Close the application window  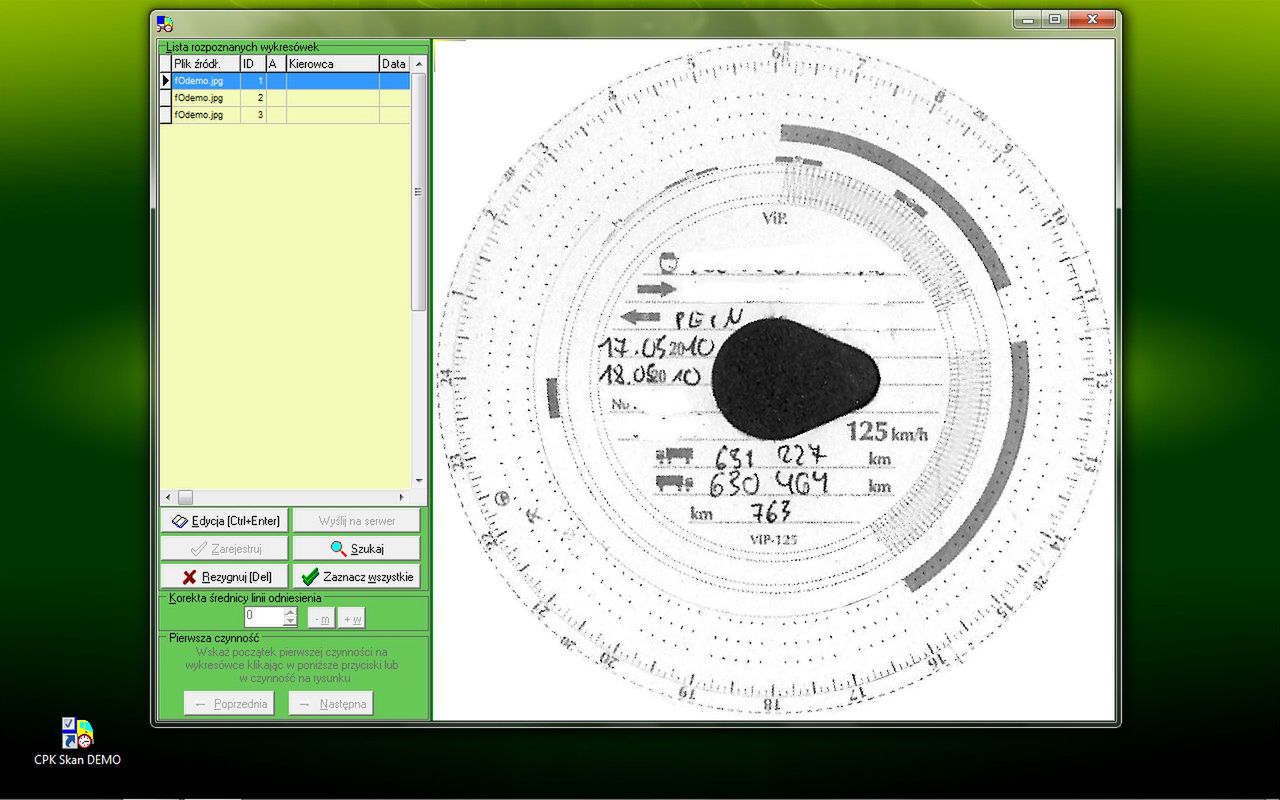tap(1091, 19)
